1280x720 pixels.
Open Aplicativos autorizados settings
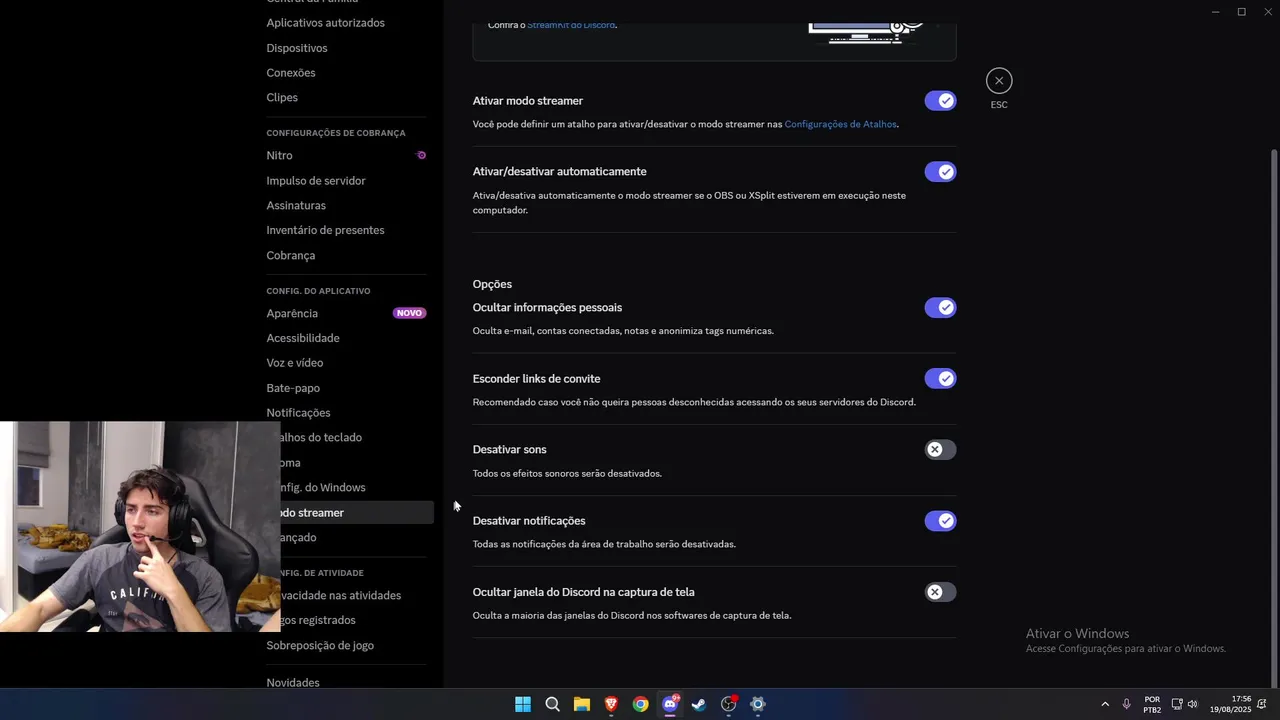325,23
